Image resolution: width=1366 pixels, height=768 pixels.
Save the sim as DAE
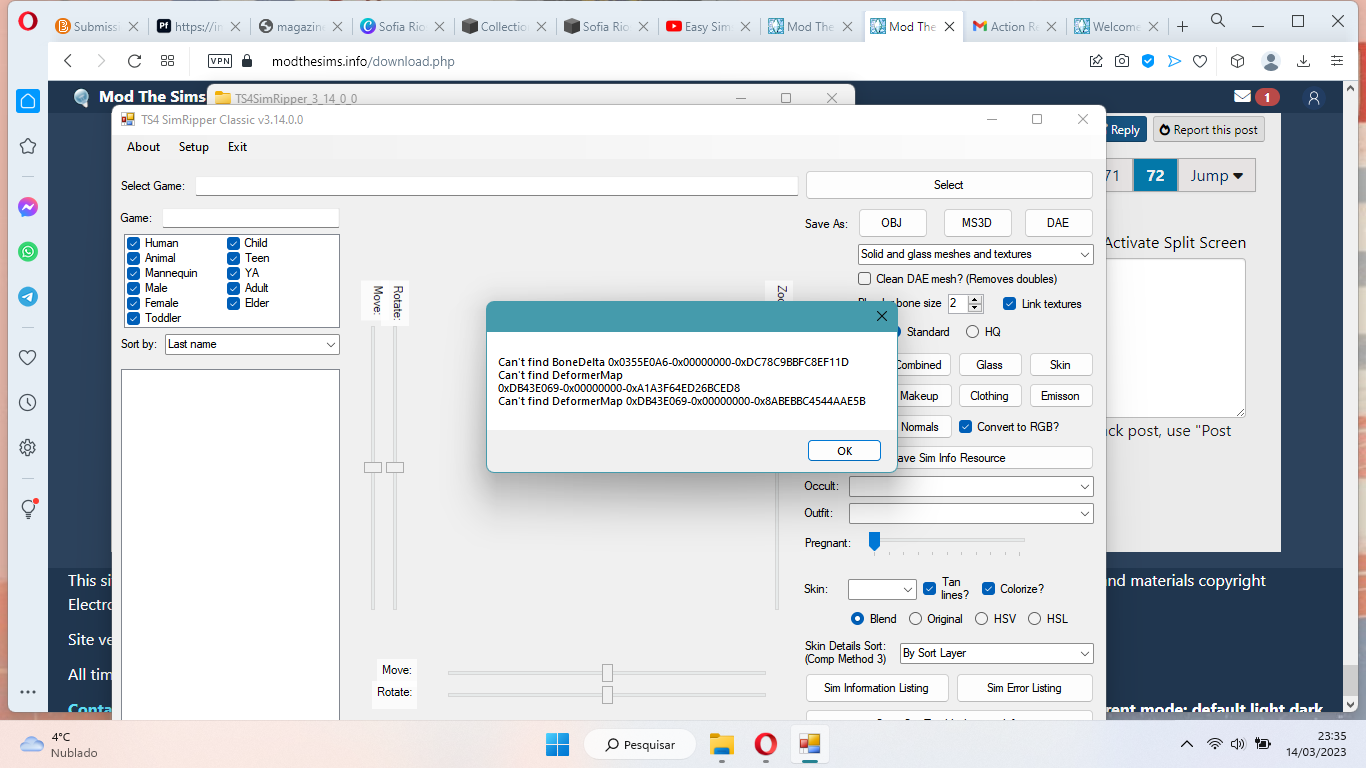(1057, 222)
